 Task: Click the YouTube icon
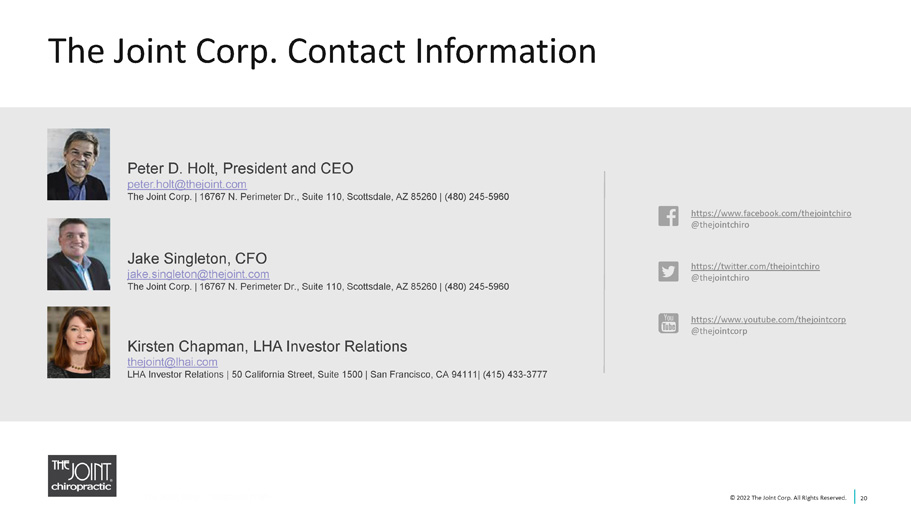[x=668, y=323]
